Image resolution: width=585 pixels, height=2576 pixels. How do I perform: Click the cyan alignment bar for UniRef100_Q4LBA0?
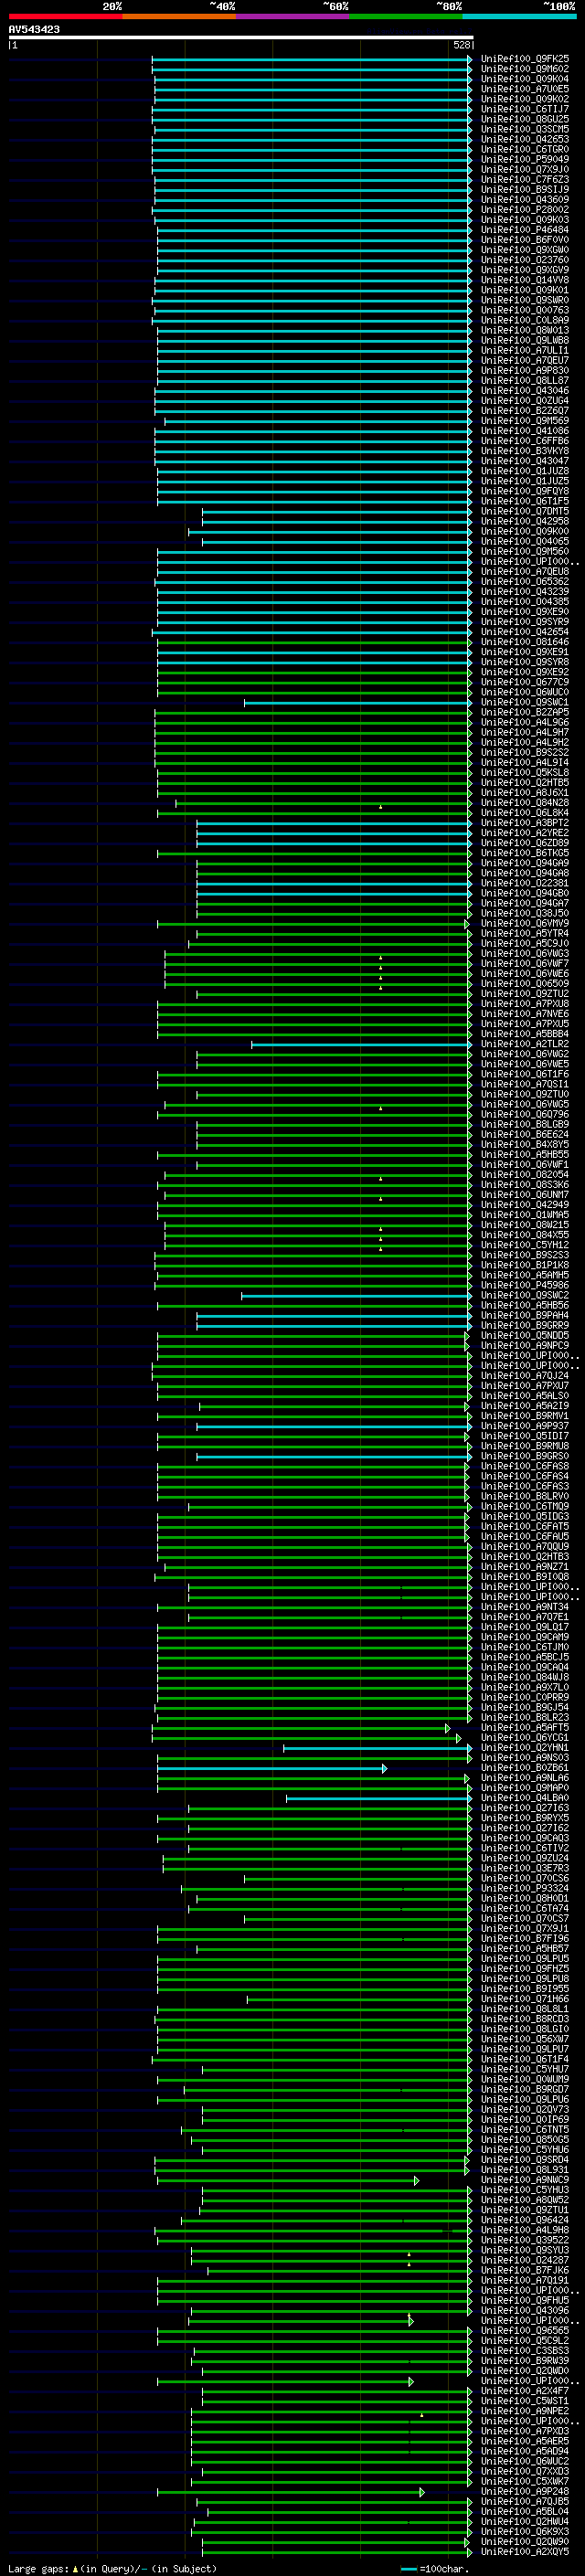[x=379, y=1799]
